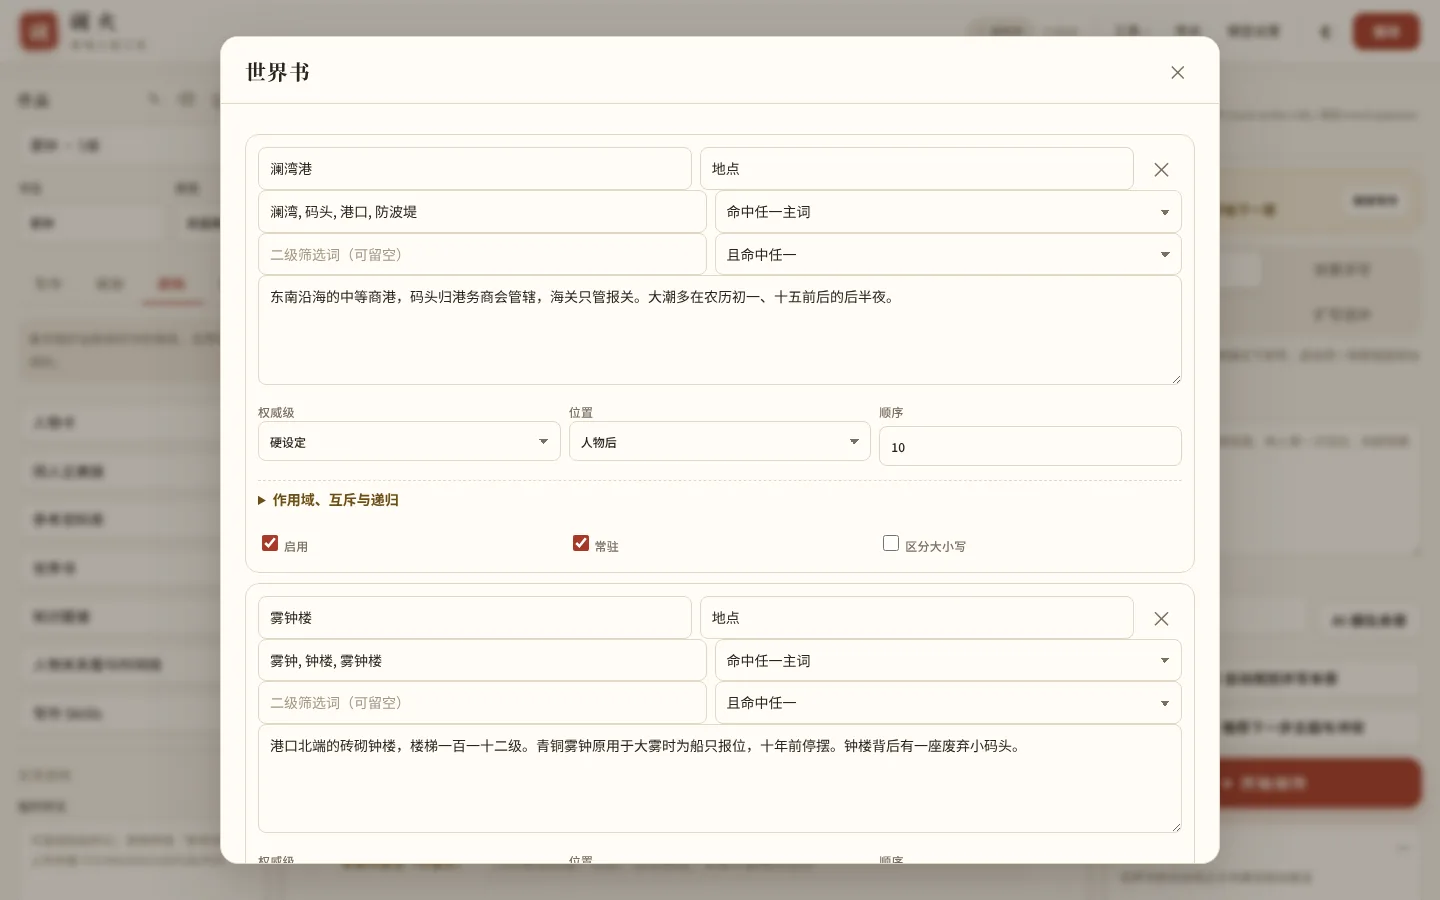This screenshot has height=900, width=1440.
Task: Open the 且命中任一 dropdown in the 澜湾港 entry
Action: click(948, 255)
